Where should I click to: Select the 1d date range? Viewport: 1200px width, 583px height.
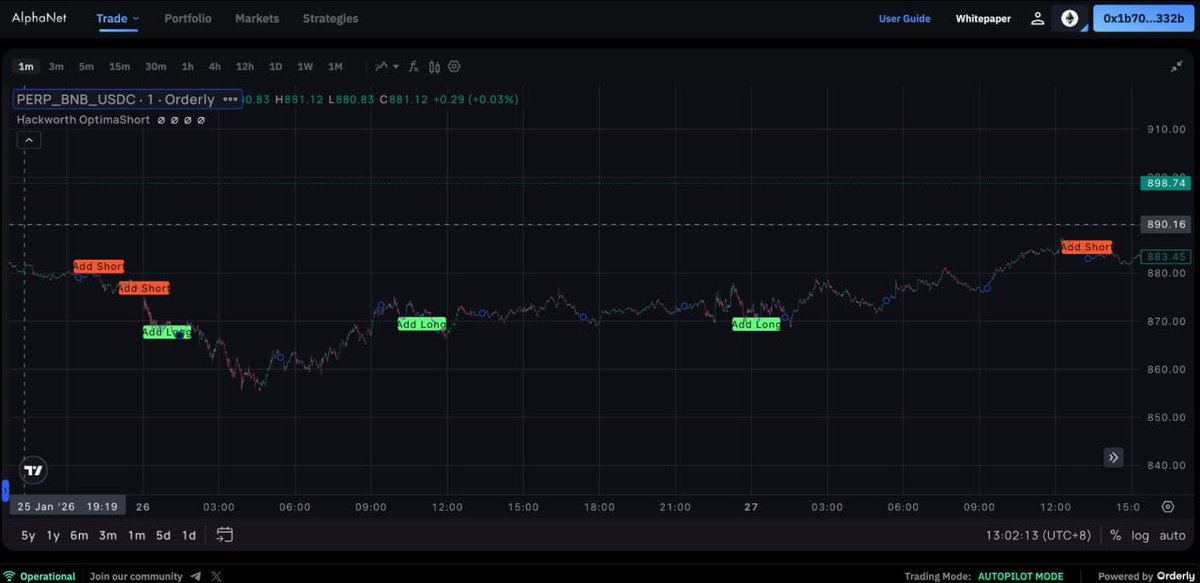point(188,535)
